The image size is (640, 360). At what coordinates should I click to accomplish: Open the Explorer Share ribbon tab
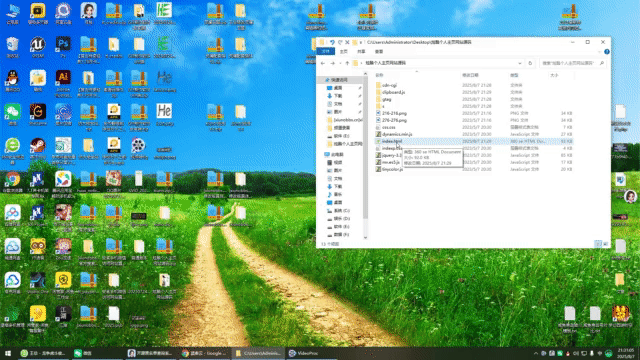[x=361, y=51]
